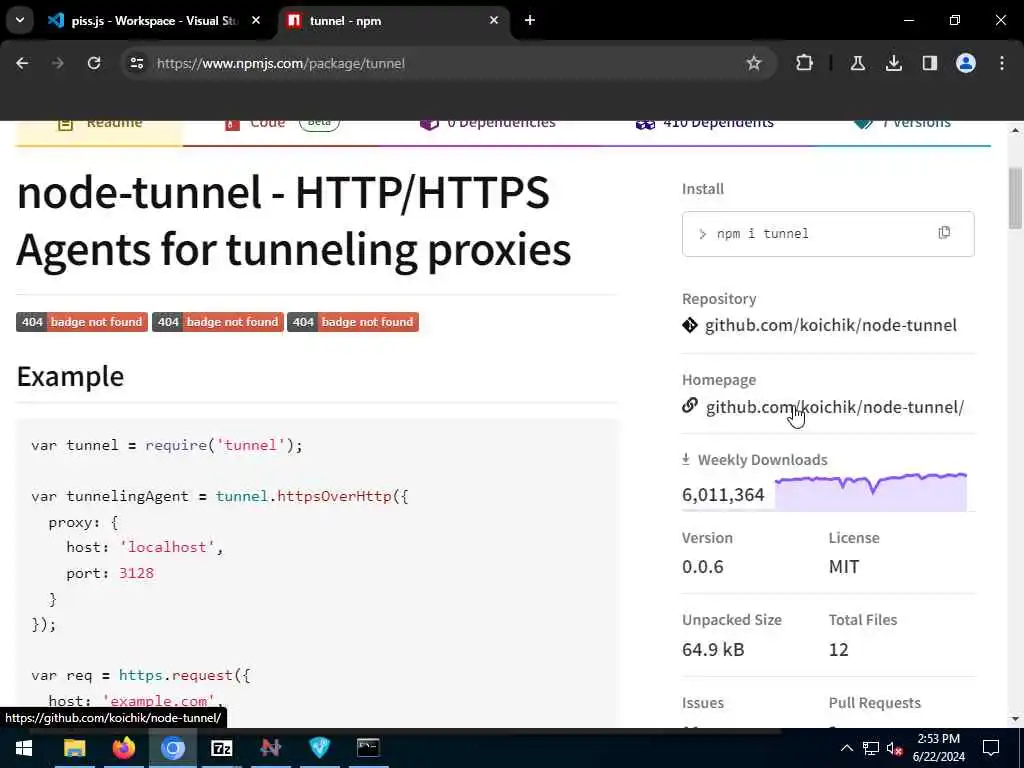
Task: Open homepage link github.com/koichik/node-tunnel/
Action: [835, 407]
